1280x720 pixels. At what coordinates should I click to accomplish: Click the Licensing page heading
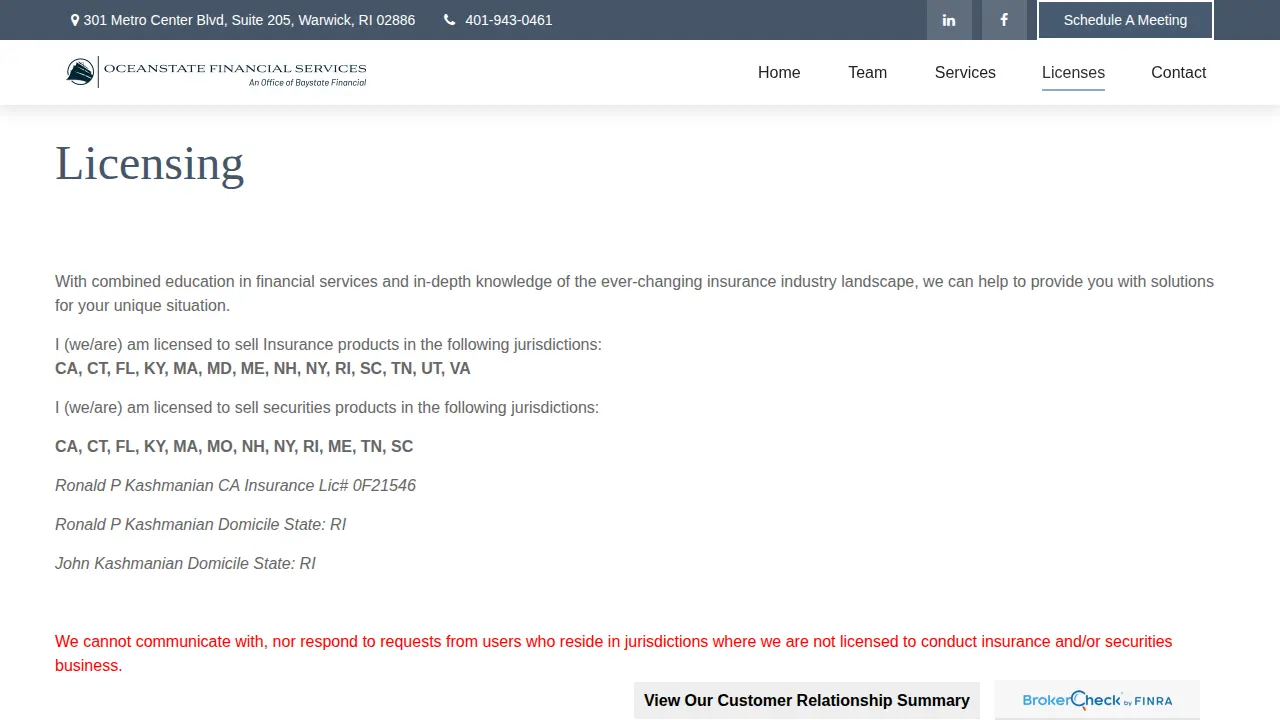150,163
